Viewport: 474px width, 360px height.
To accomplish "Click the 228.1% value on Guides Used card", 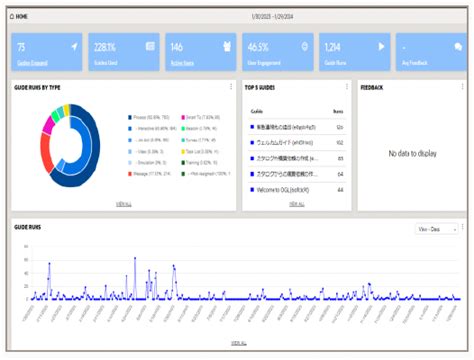I will (105, 47).
